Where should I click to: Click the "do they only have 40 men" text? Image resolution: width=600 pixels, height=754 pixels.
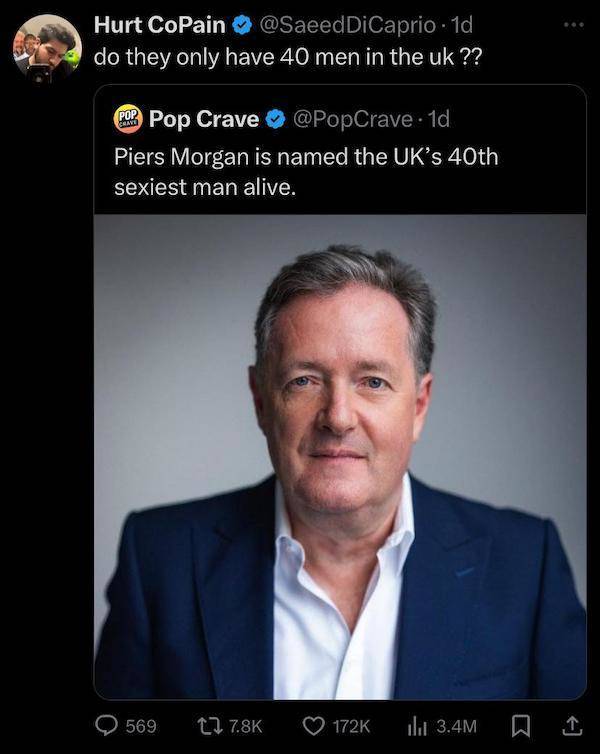[x=287, y=56]
